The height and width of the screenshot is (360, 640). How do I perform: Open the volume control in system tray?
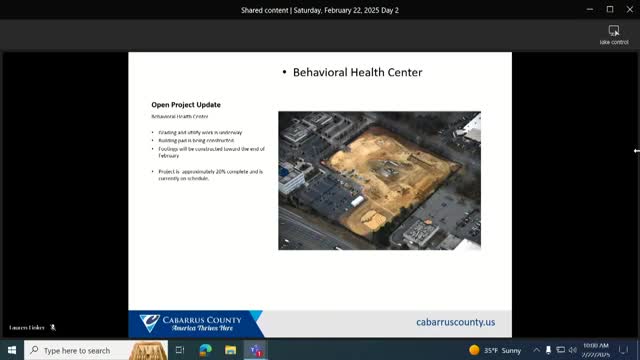pos(573,350)
